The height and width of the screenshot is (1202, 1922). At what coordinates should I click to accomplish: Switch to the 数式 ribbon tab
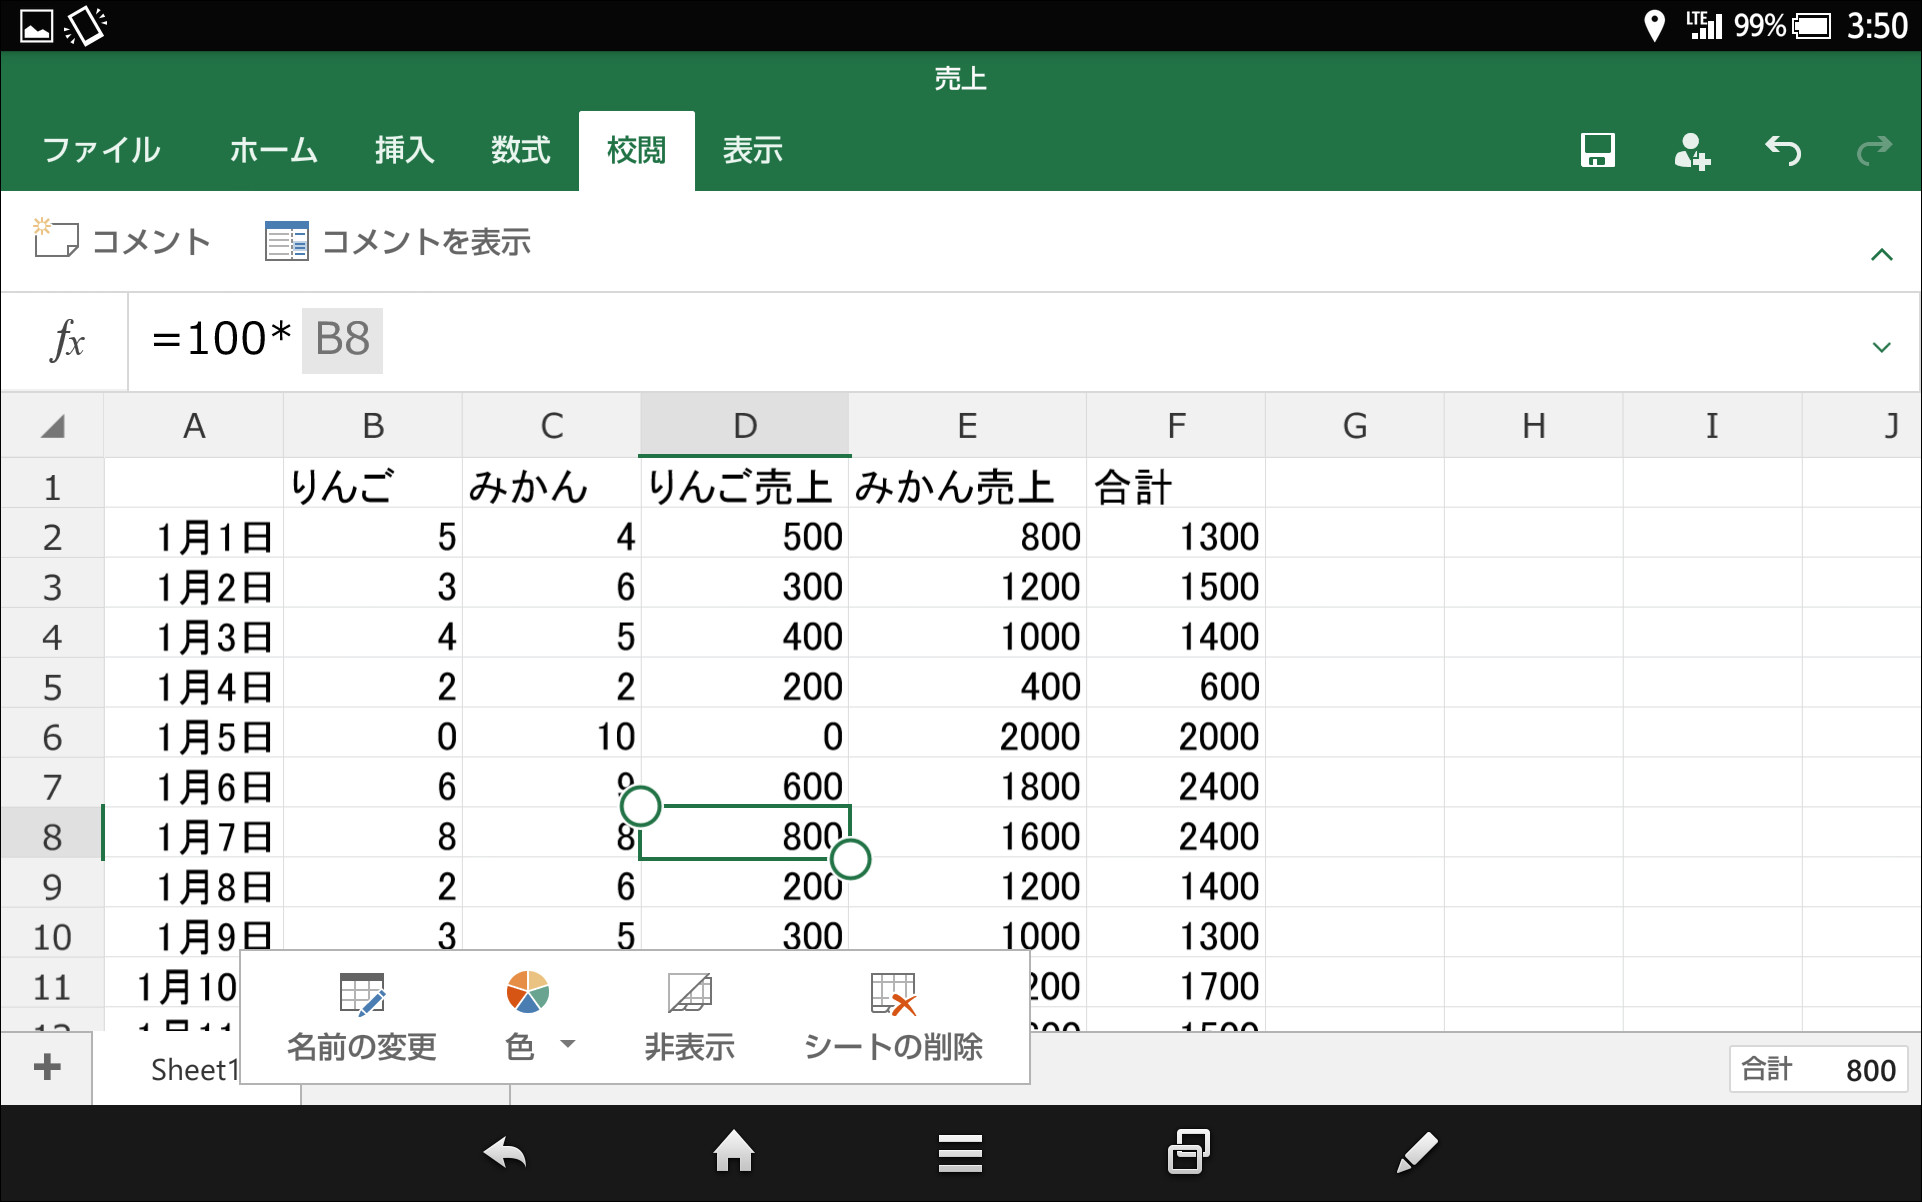519,150
